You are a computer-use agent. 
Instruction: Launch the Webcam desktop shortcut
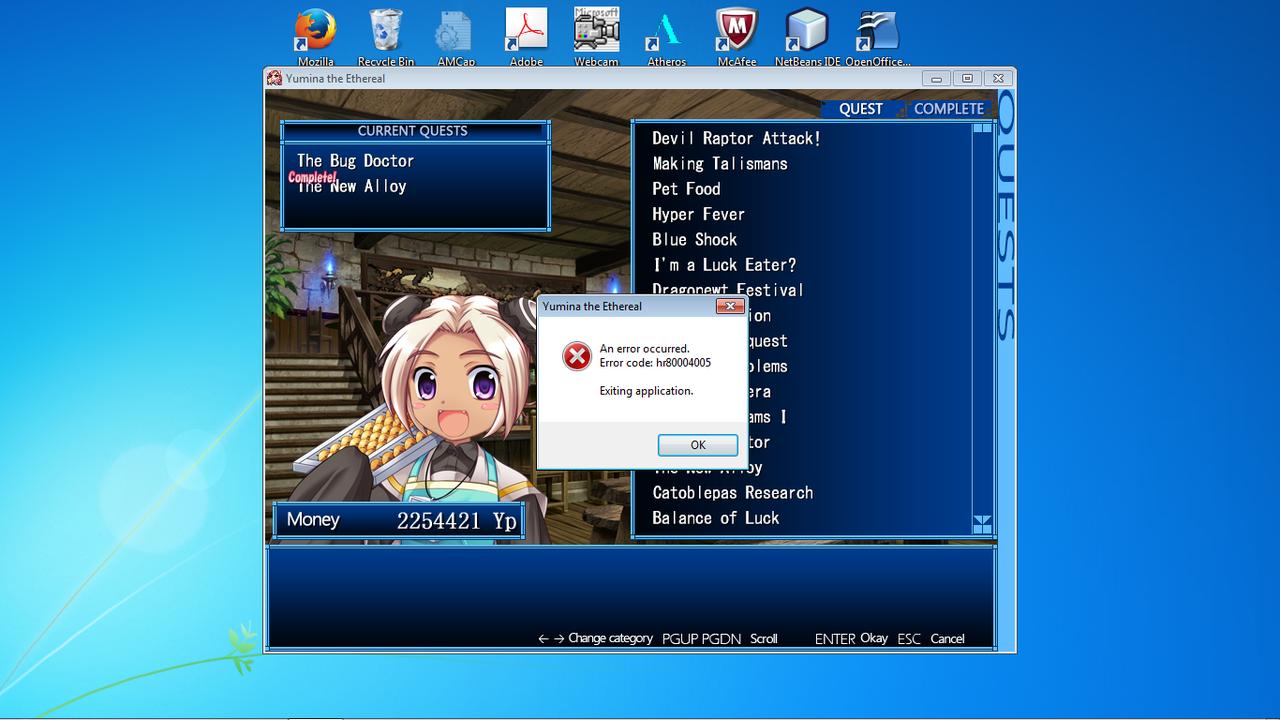pos(596,31)
